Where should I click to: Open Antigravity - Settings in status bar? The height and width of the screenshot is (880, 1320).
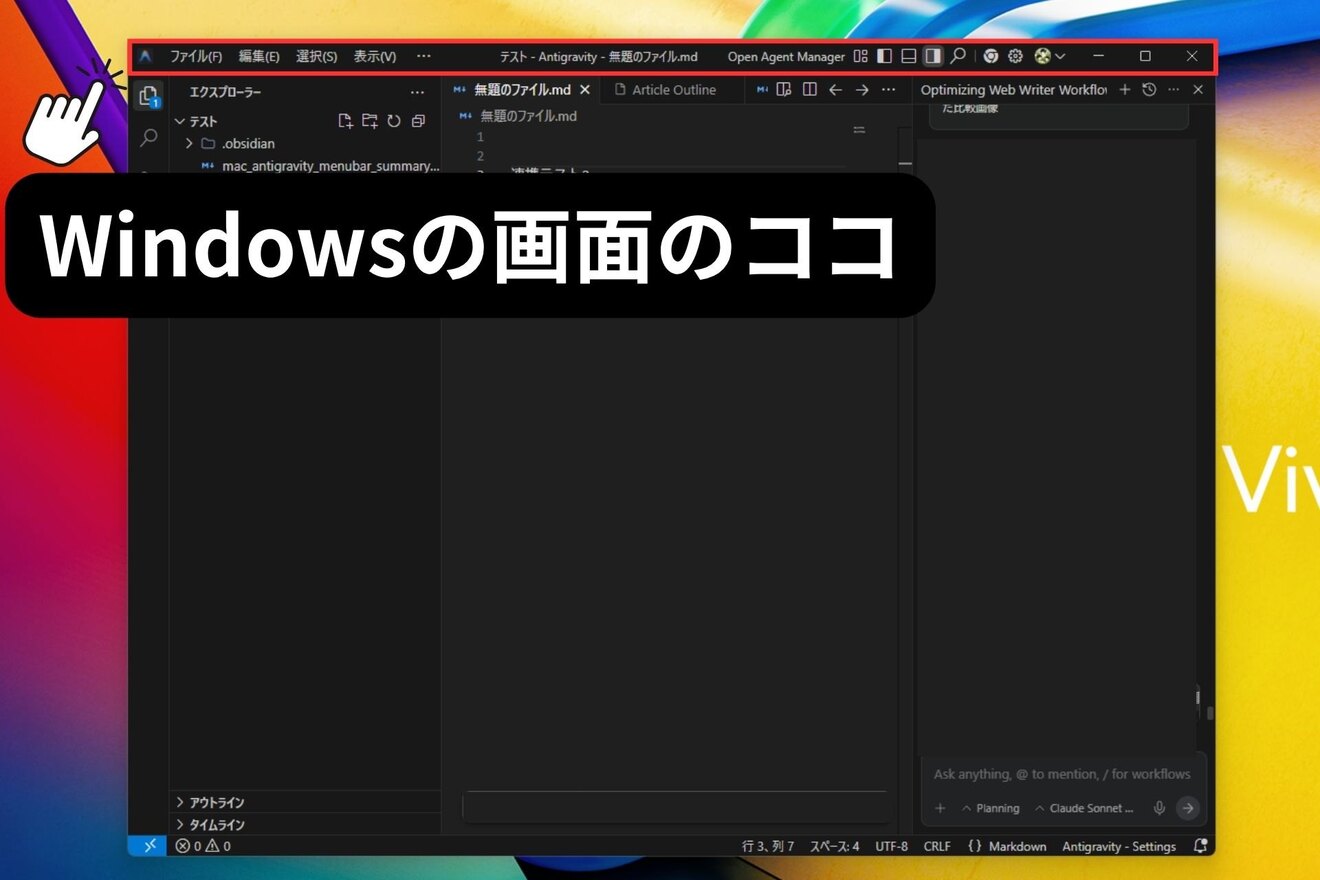pos(1119,846)
